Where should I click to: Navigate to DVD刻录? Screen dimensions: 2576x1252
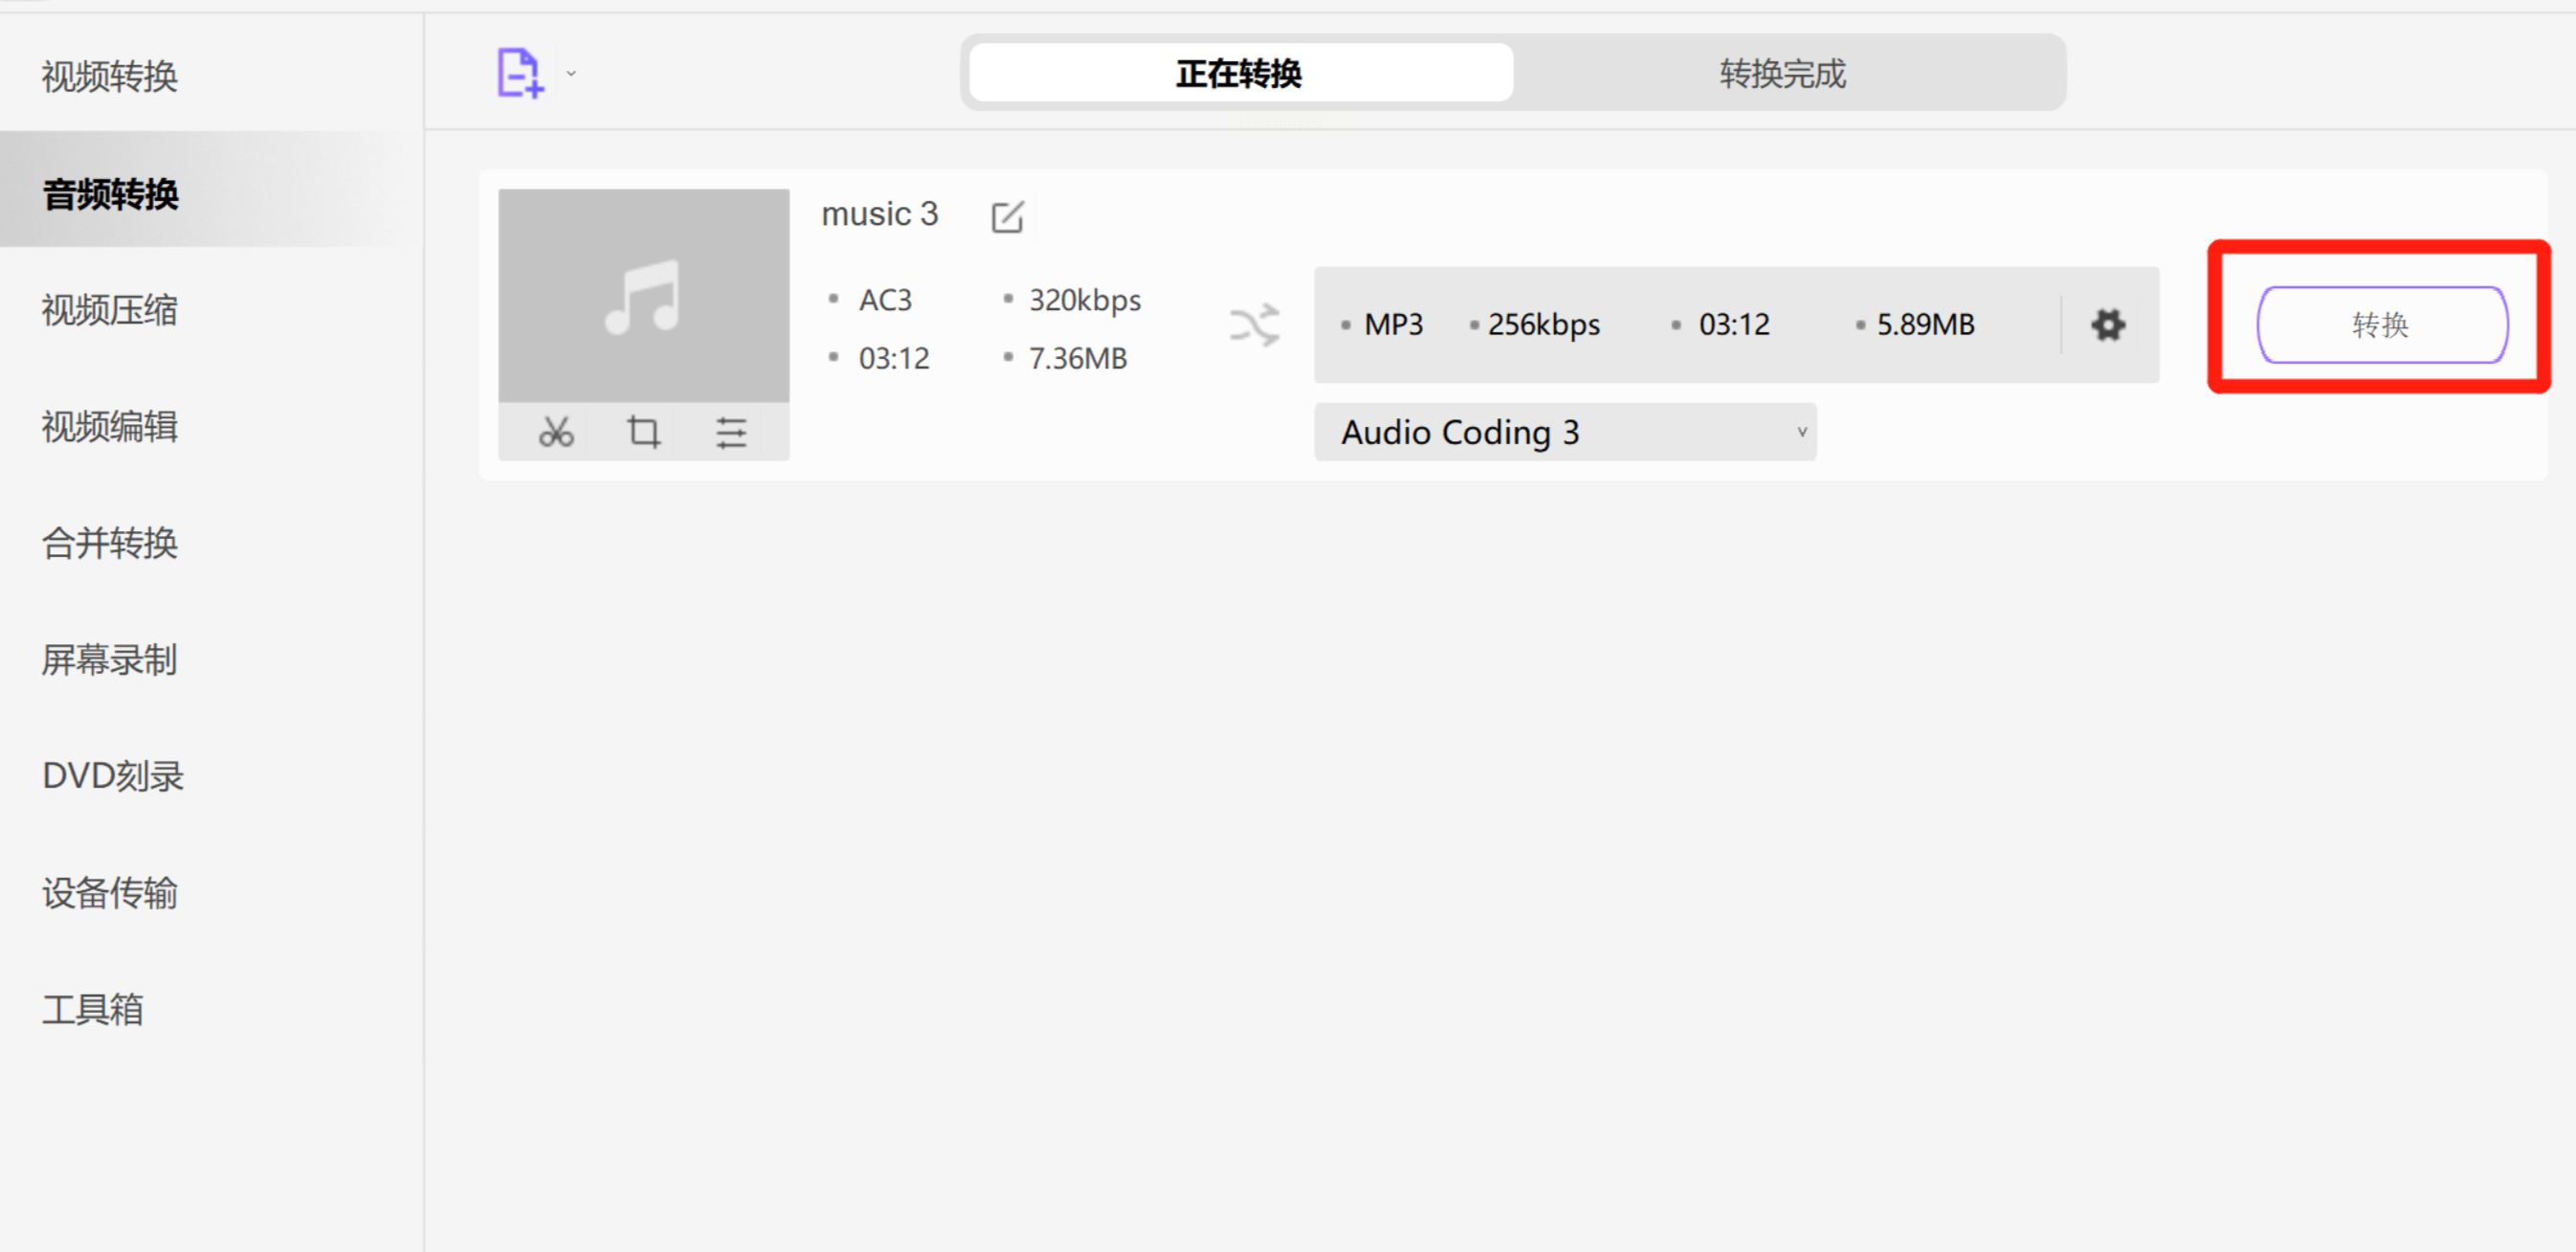(113, 776)
